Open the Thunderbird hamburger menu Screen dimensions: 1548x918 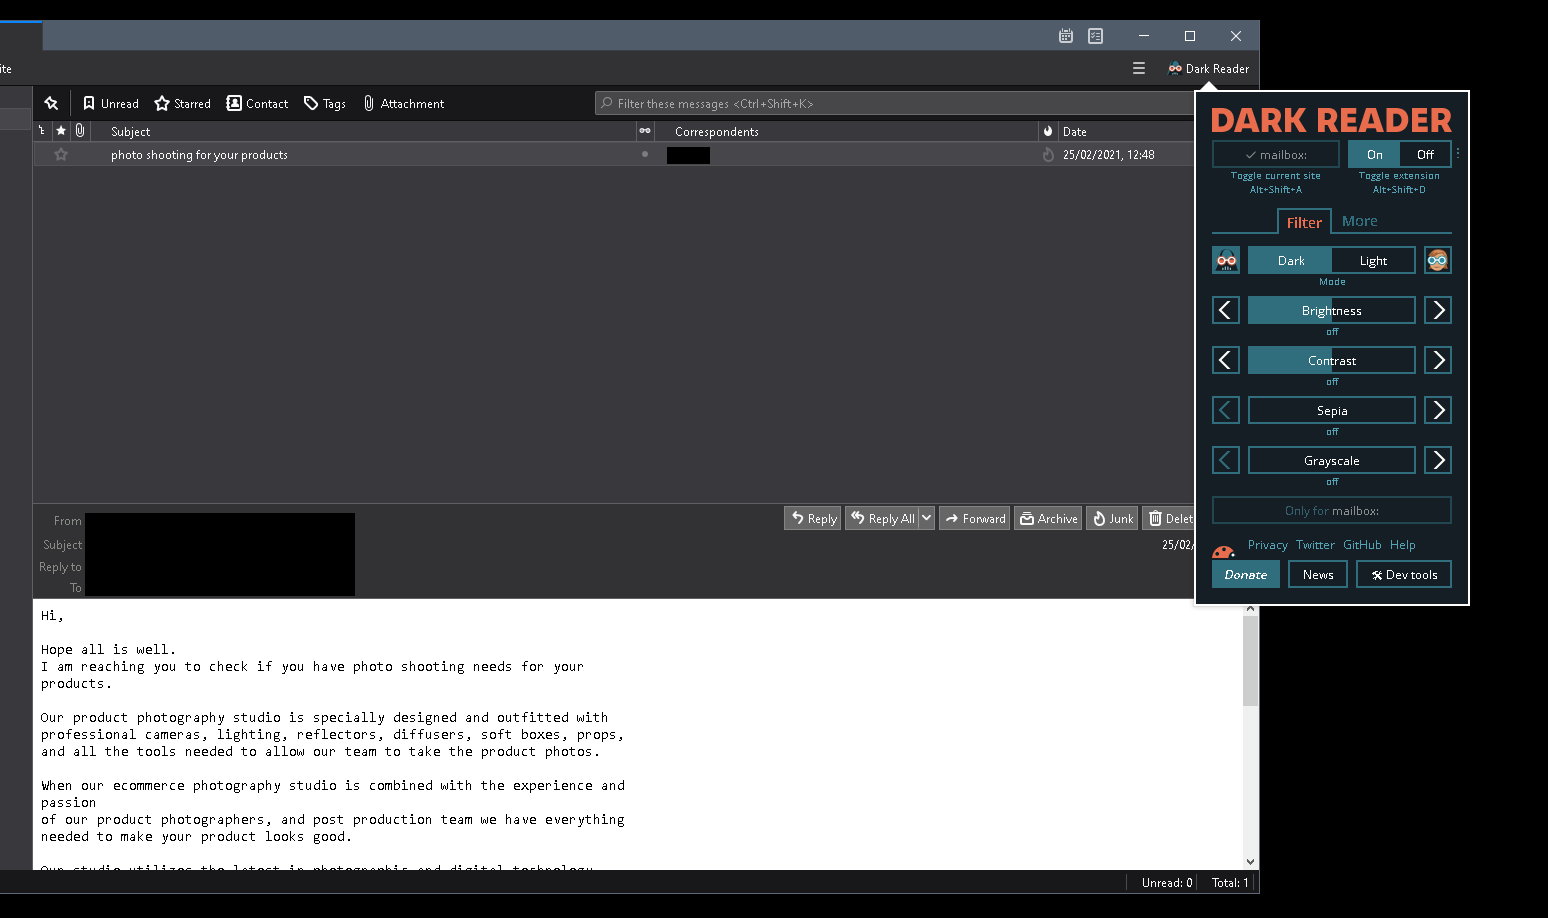point(1139,68)
